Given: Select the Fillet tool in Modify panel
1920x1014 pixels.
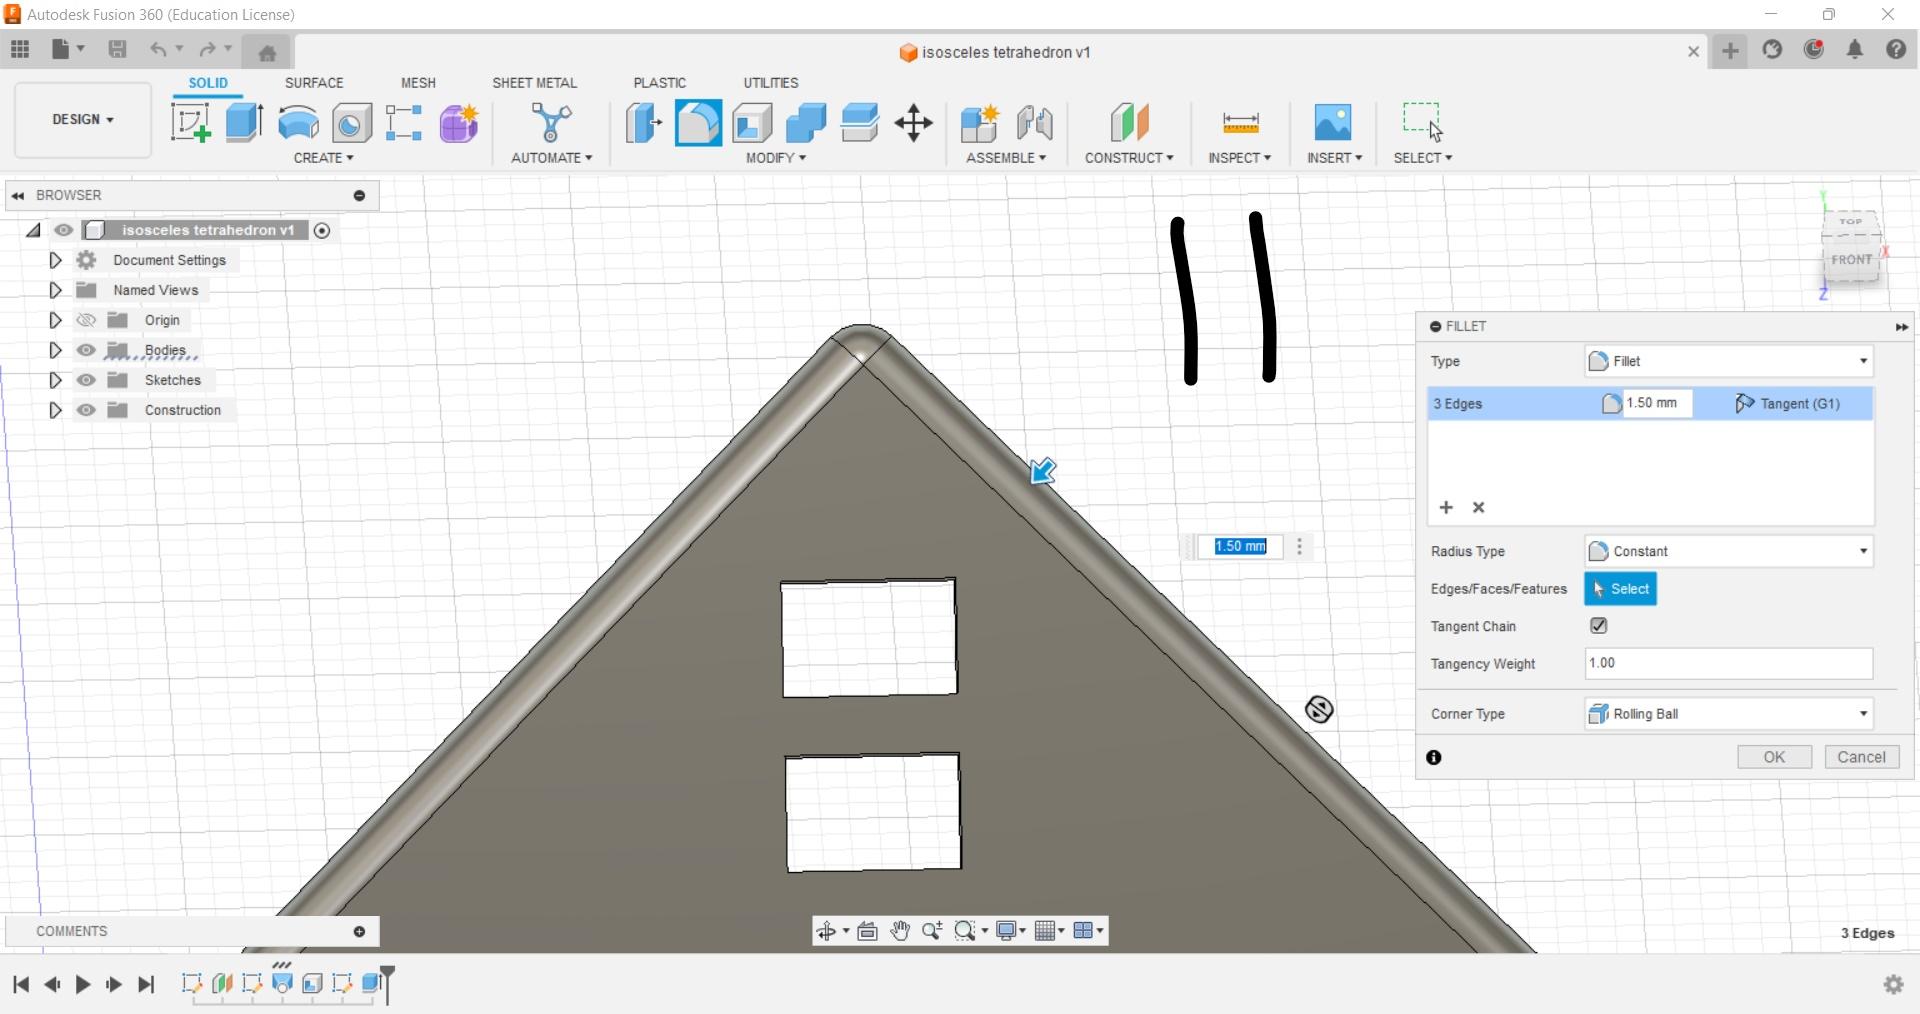Looking at the screenshot, I should coord(698,122).
